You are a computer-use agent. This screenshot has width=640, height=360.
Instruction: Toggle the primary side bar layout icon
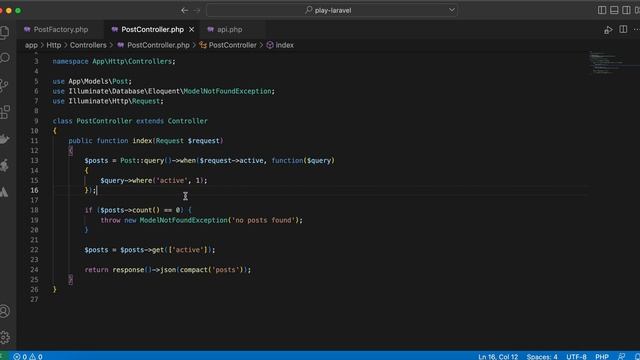click(602, 10)
